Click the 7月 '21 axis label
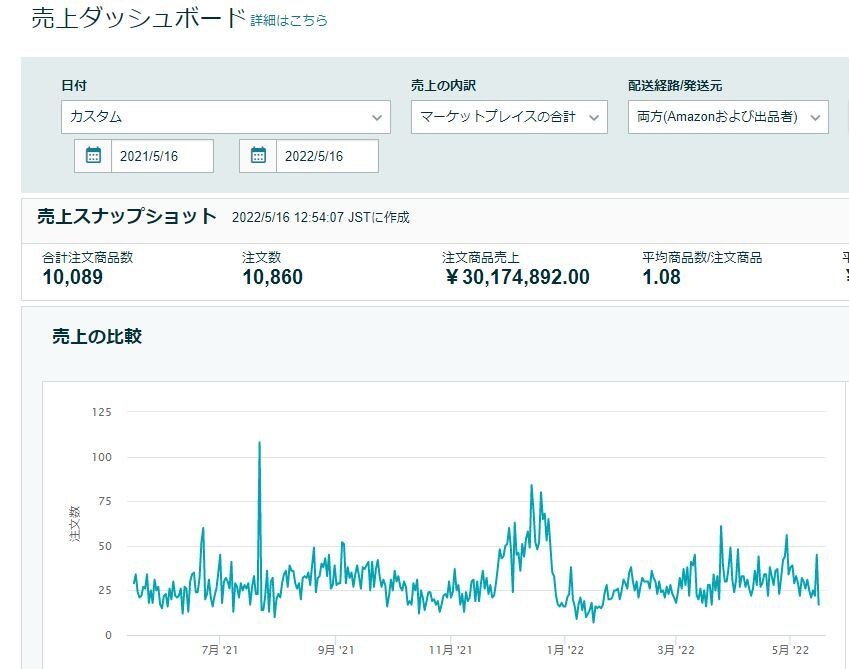 click(219, 650)
